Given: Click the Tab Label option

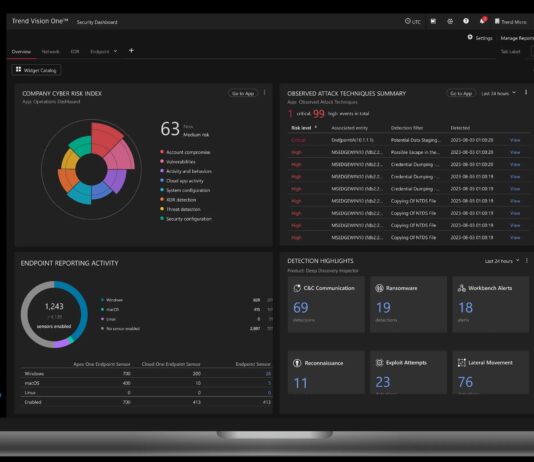Looking at the screenshot, I should [x=510, y=52].
